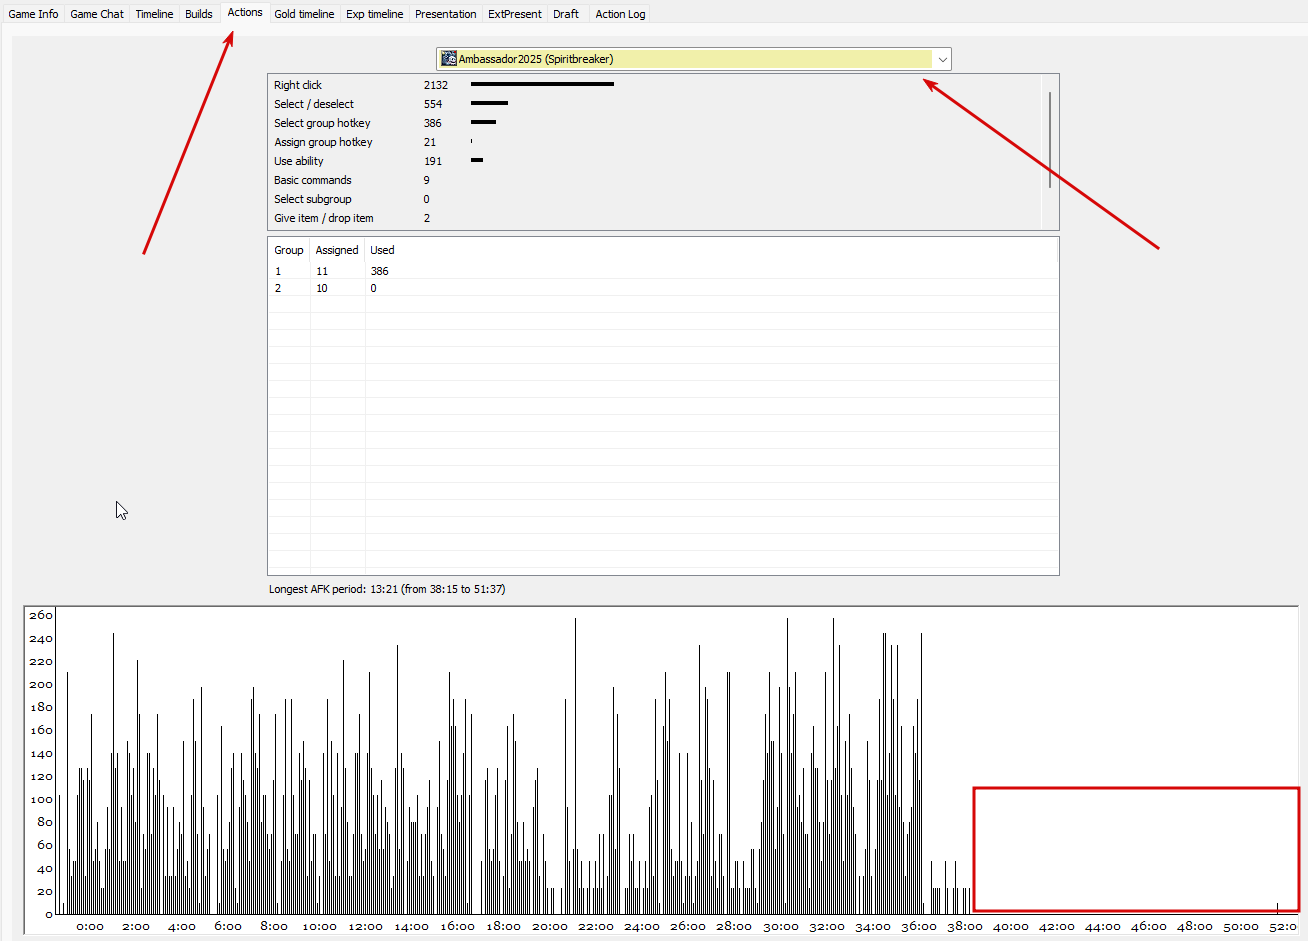1308x941 pixels.
Task: Open the Game Info tab
Action: click(33, 14)
